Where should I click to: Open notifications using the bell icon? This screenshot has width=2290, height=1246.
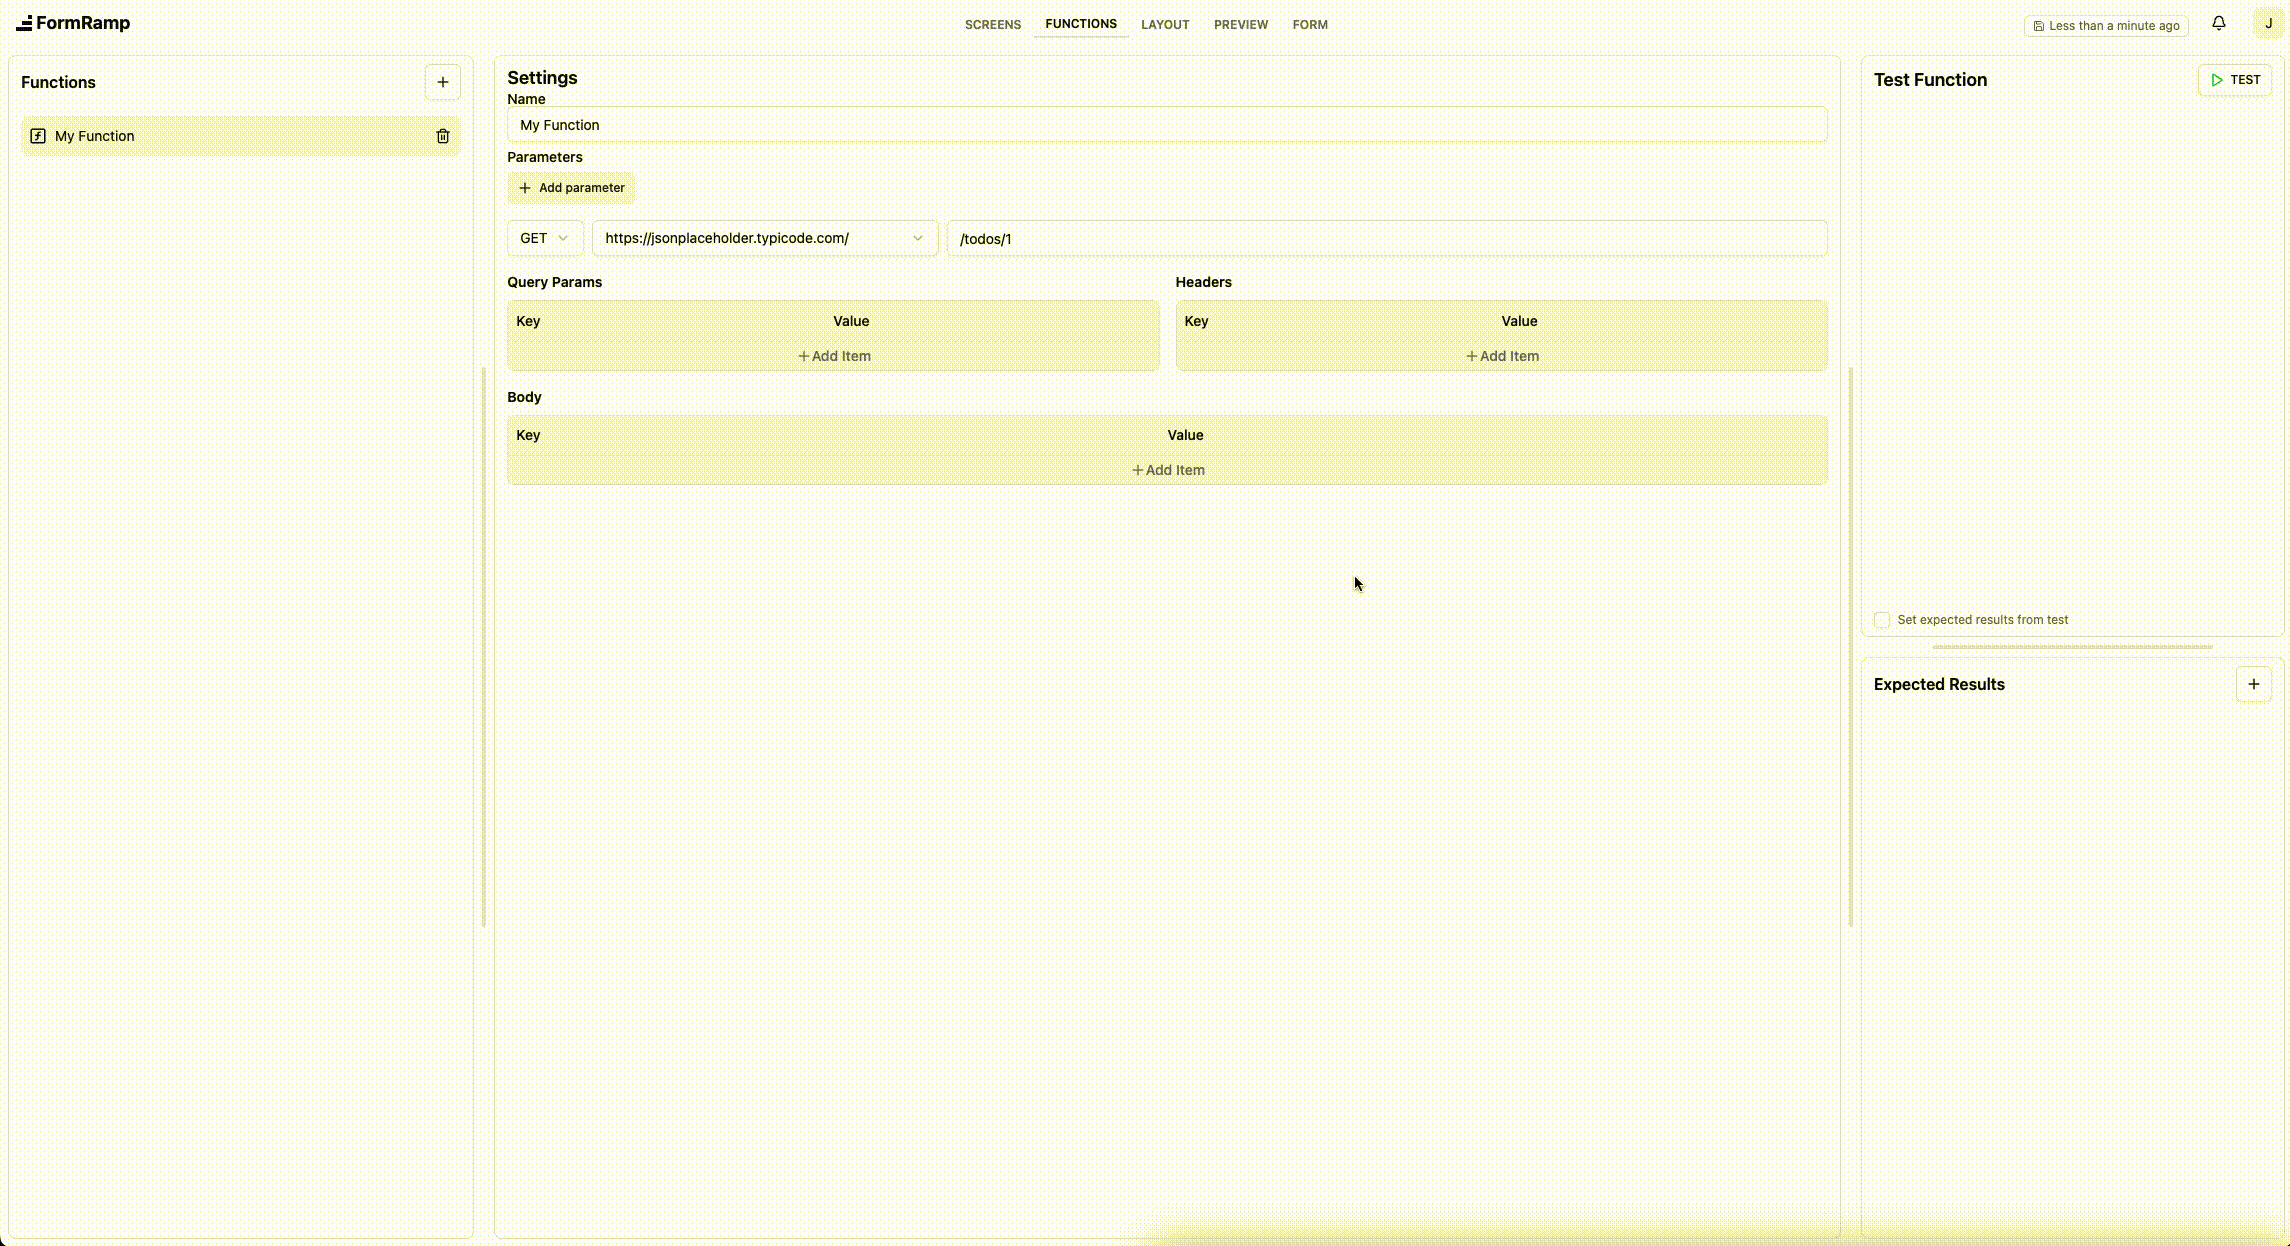click(x=2218, y=23)
